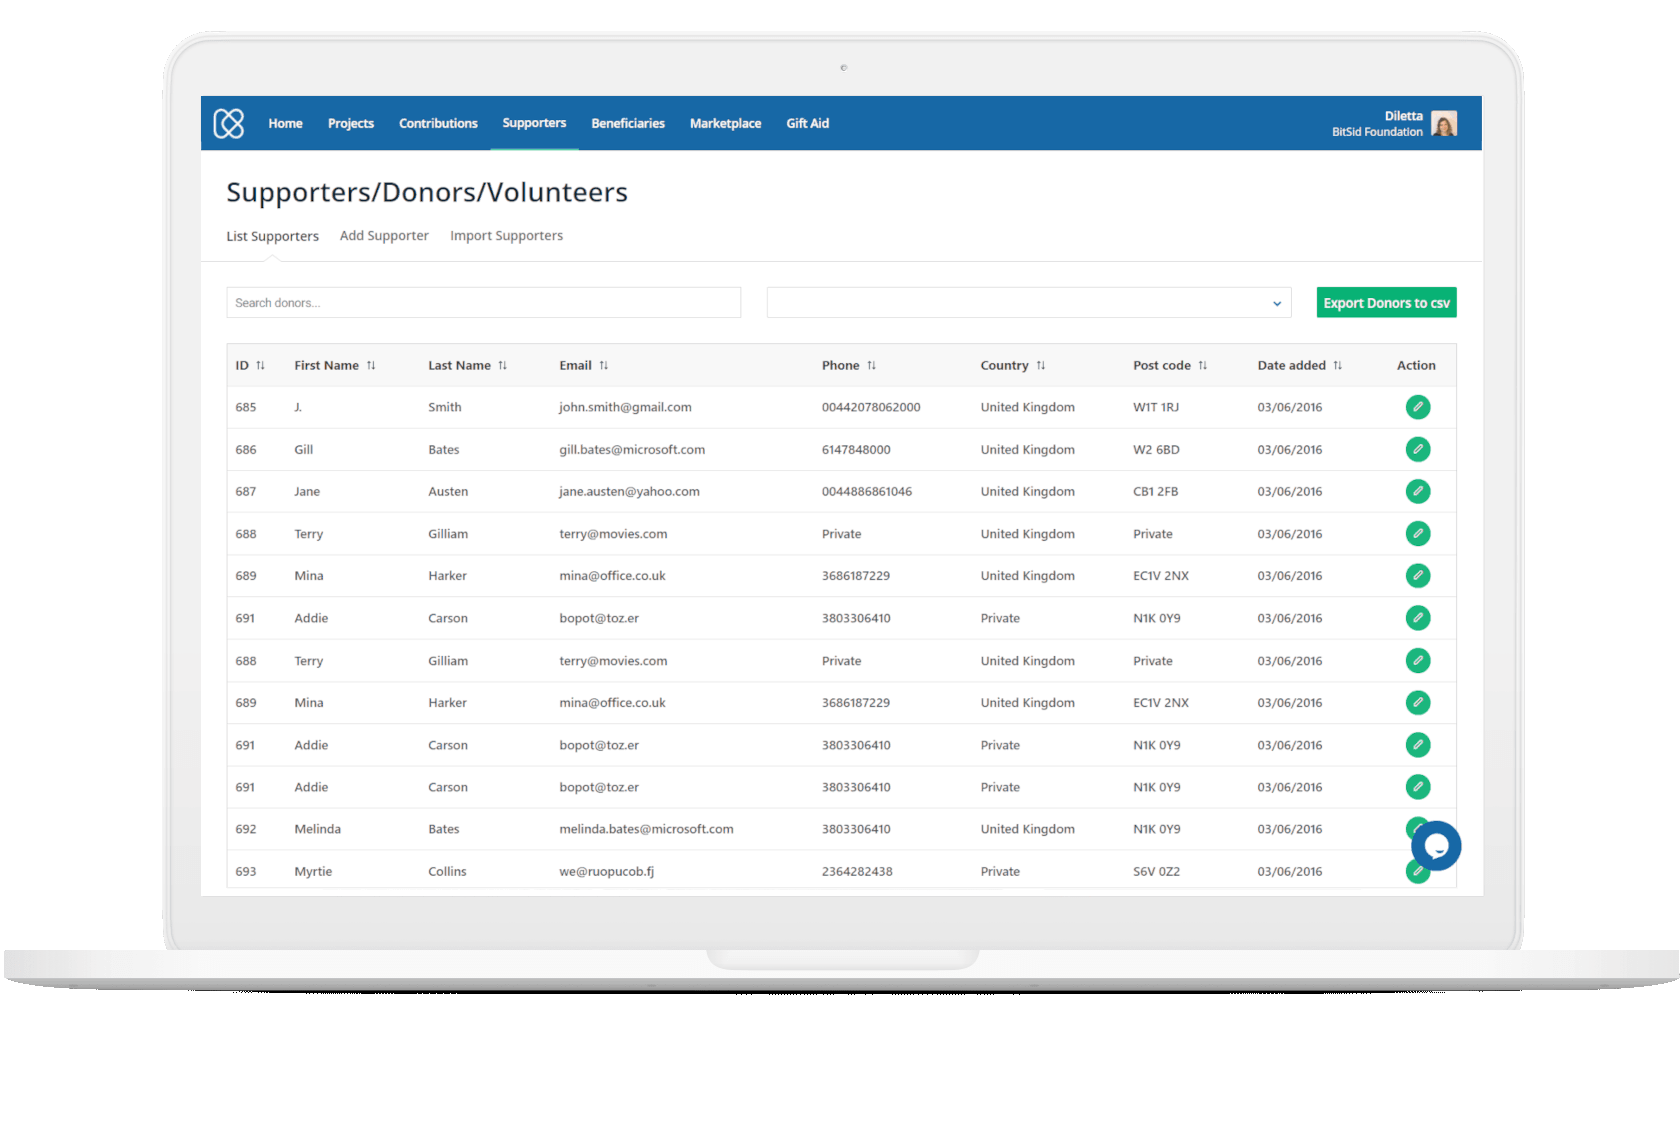Sort by First Name column arrows
The height and width of the screenshot is (1135, 1680).
pyautogui.click(x=371, y=366)
